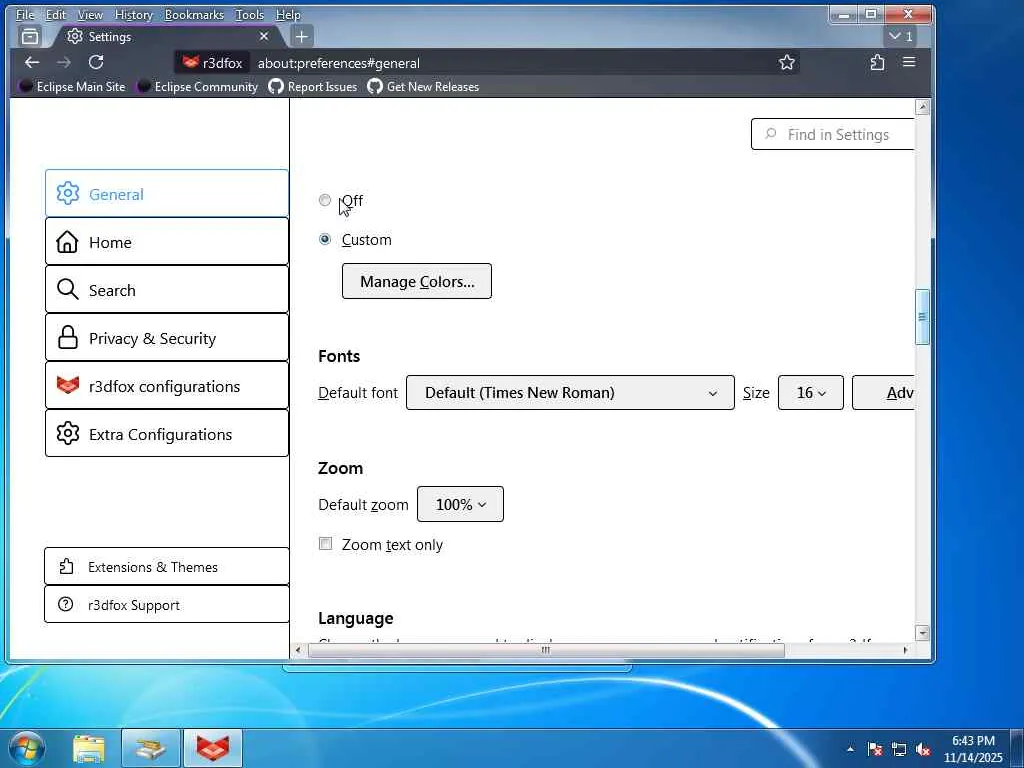Open the Windows Start menu

pyautogui.click(x=25, y=748)
